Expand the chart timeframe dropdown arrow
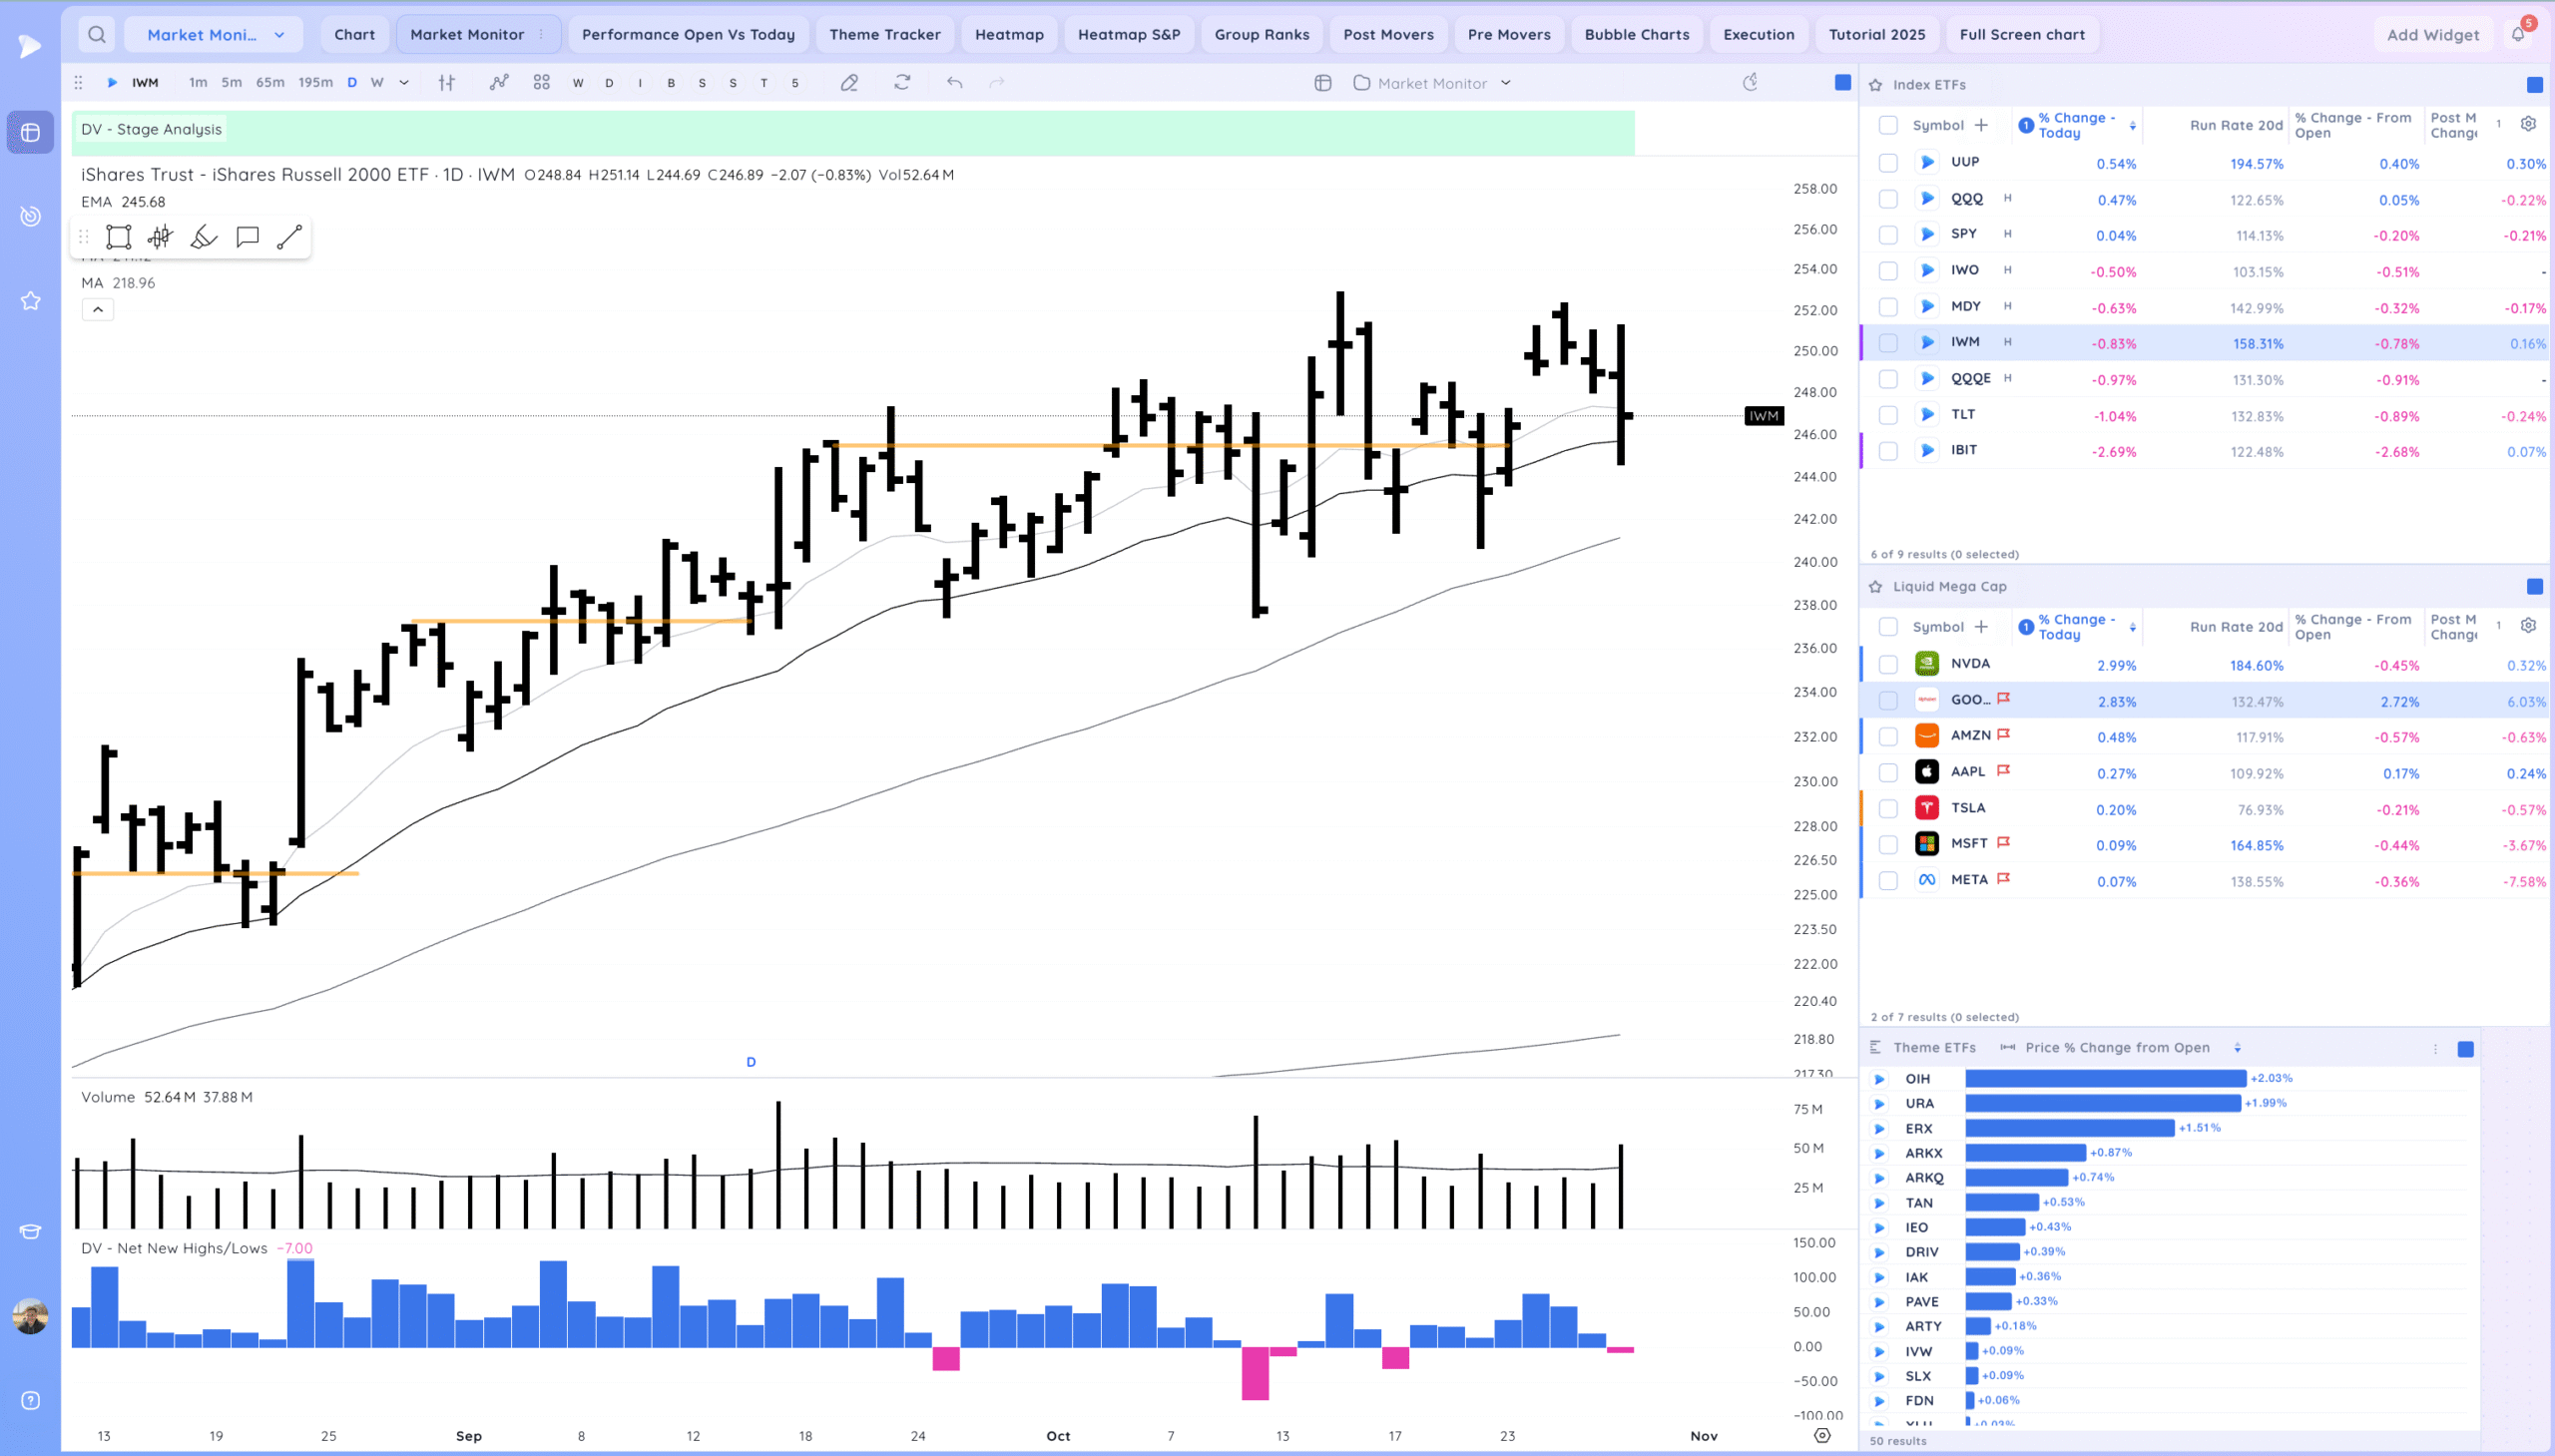 pos(404,83)
